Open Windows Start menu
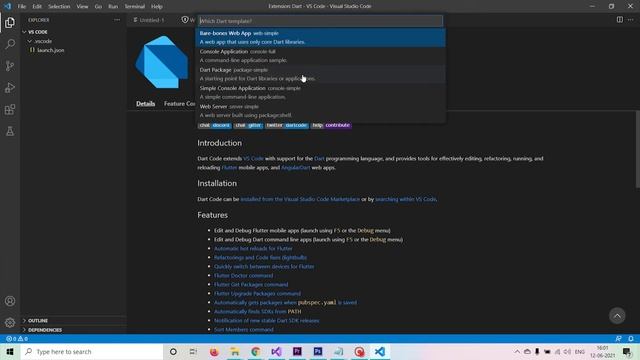This screenshot has height=360, width=640. 10,351
